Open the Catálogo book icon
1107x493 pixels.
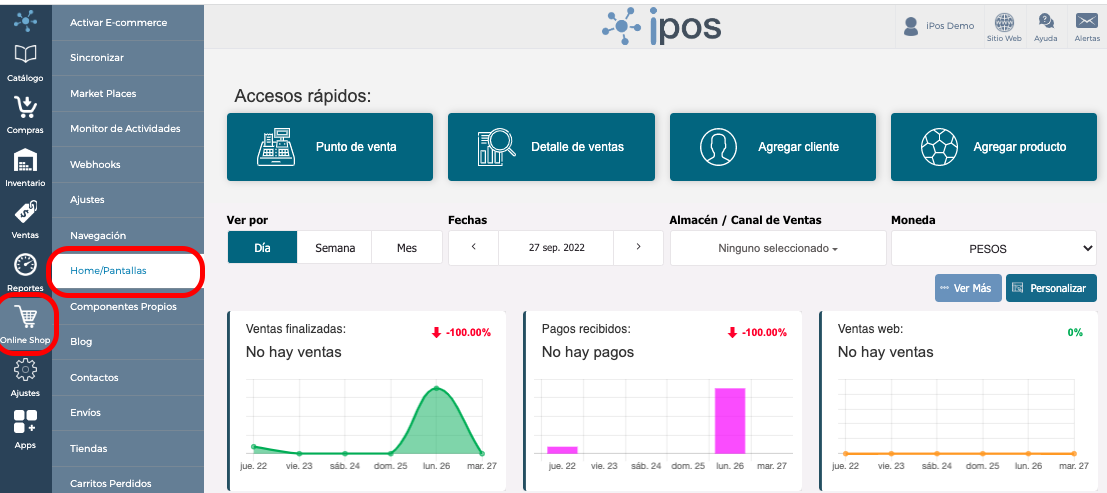click(x=25, y=54)
